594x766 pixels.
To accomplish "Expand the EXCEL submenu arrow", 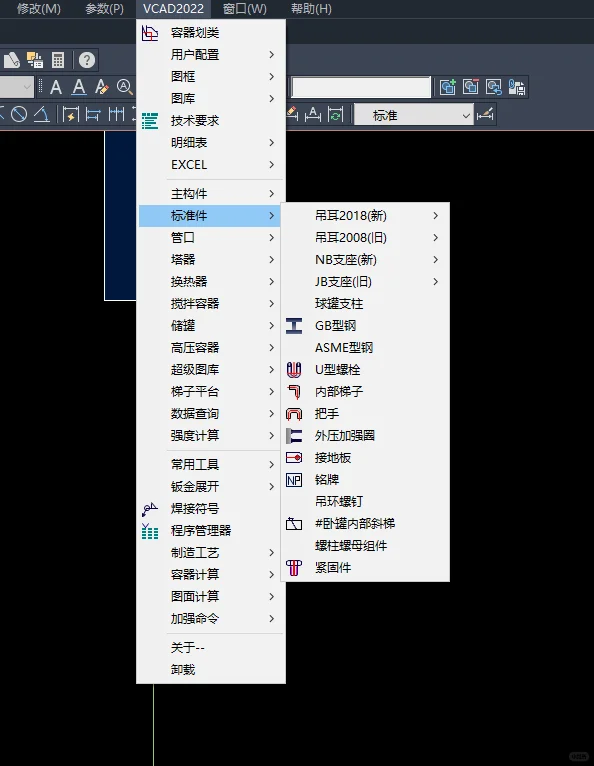I will [272, 165].
